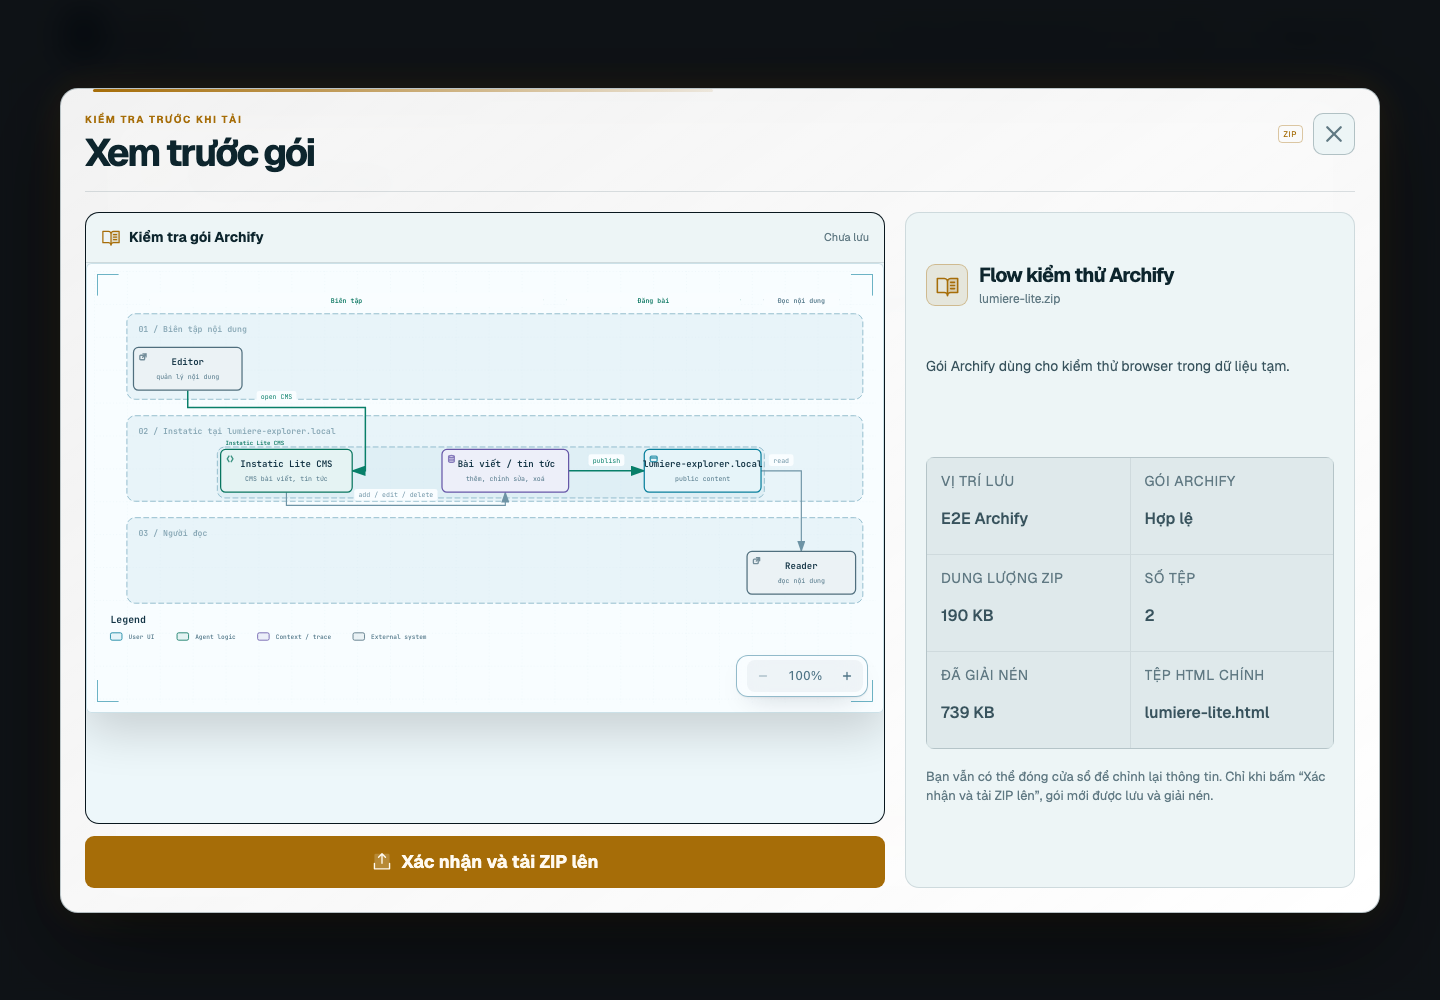This screenshot has width=1440, height=1000.
Task: Click the '739 KB' extracted size value
Action: [967, 712]
